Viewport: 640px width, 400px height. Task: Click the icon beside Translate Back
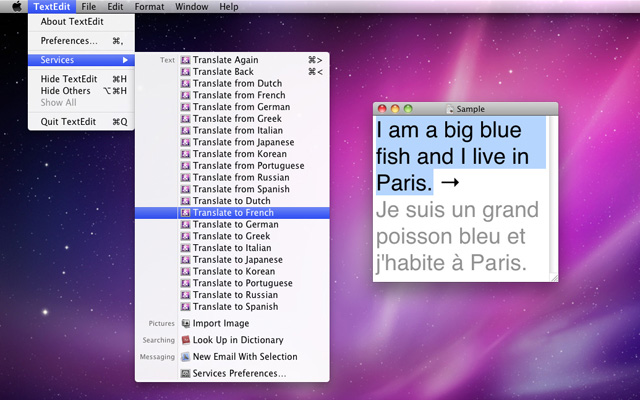pos(185,72)
